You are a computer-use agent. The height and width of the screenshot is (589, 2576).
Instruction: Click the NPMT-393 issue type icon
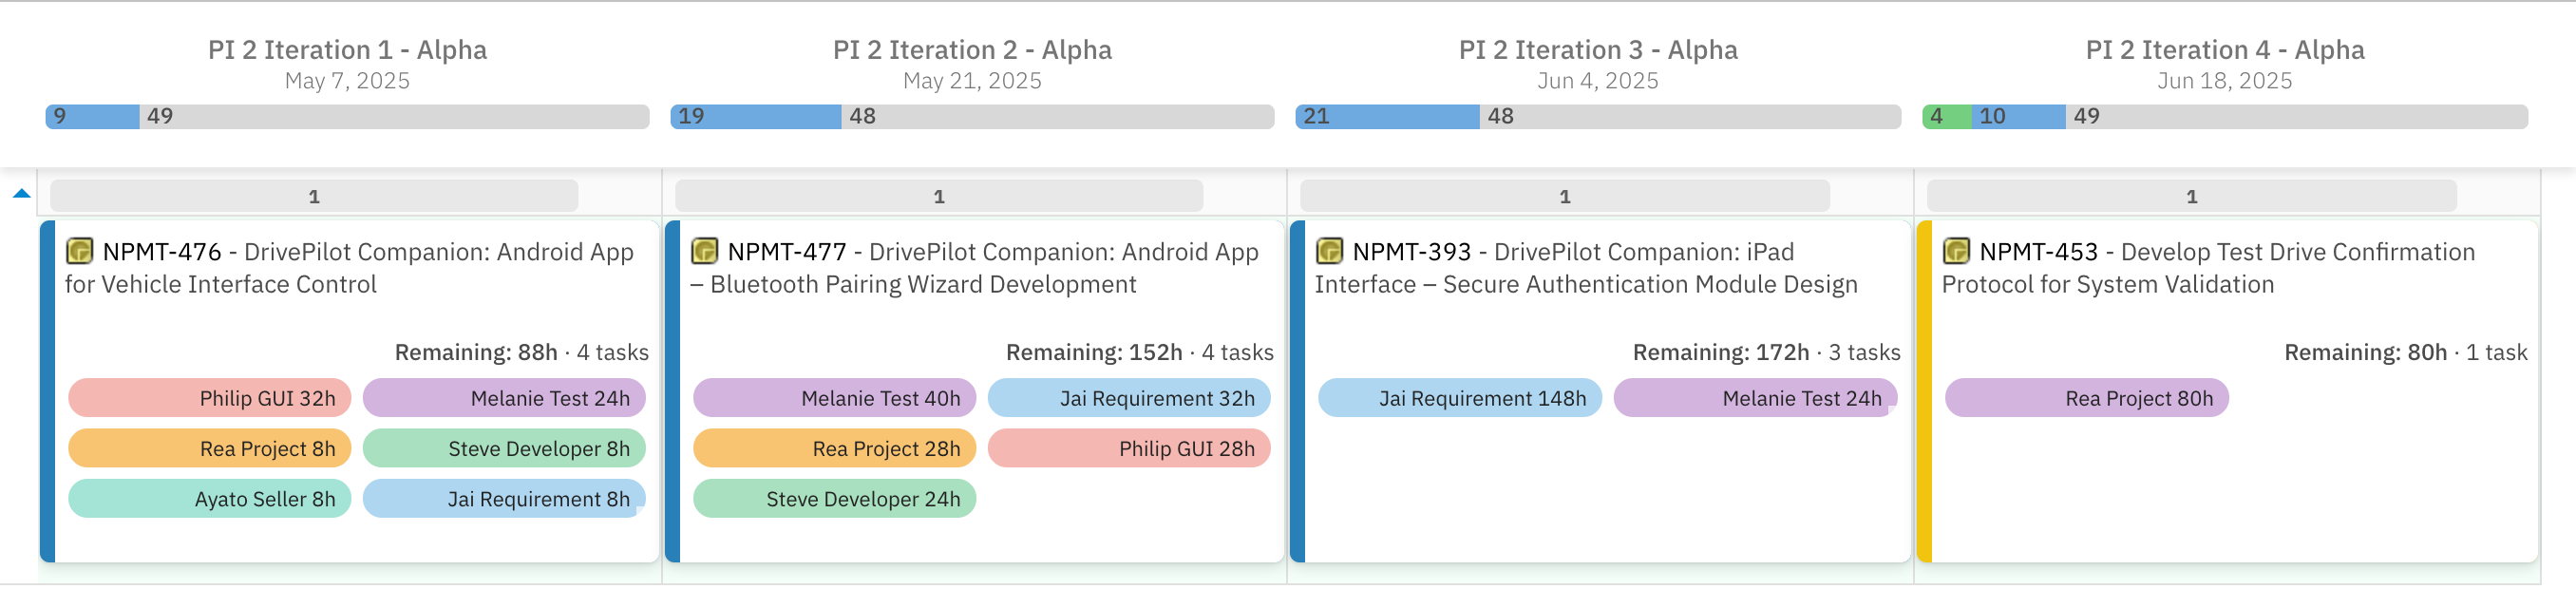pos(1329,250)
